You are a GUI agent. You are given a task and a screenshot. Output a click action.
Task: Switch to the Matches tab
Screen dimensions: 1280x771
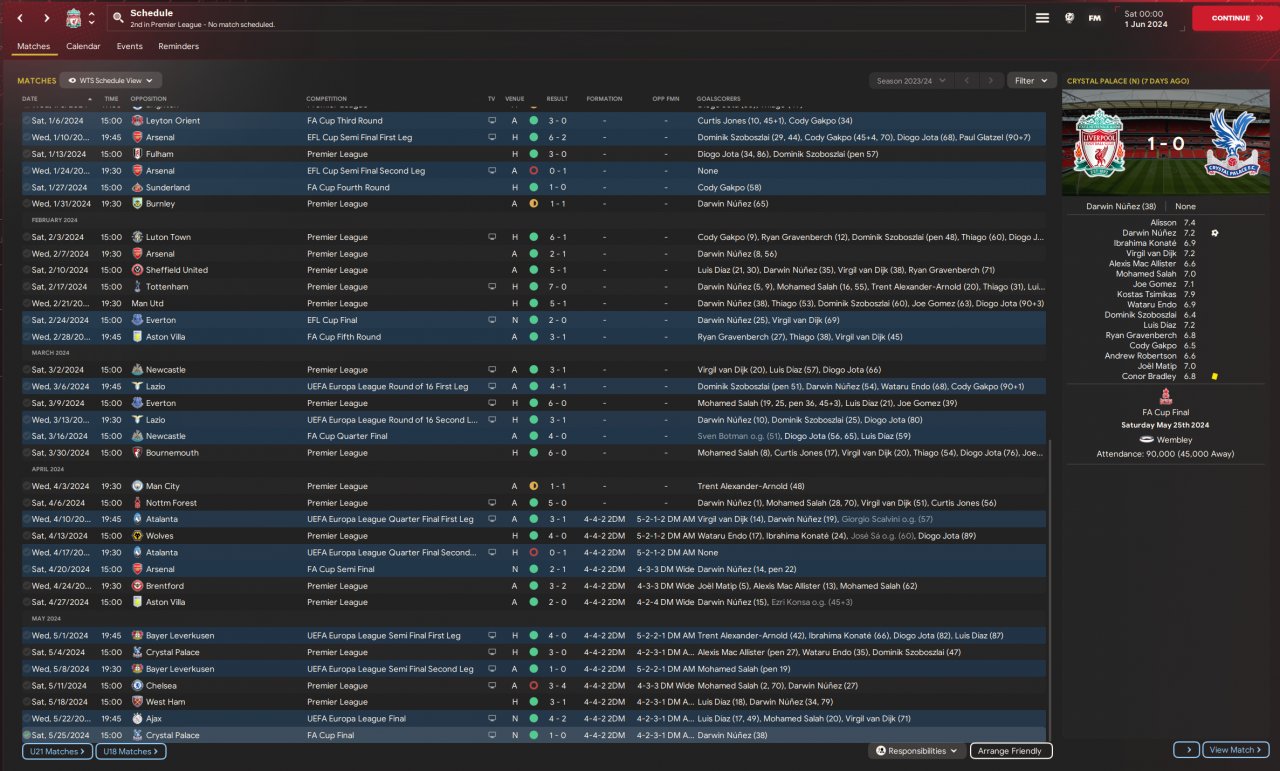click(34, 46)
